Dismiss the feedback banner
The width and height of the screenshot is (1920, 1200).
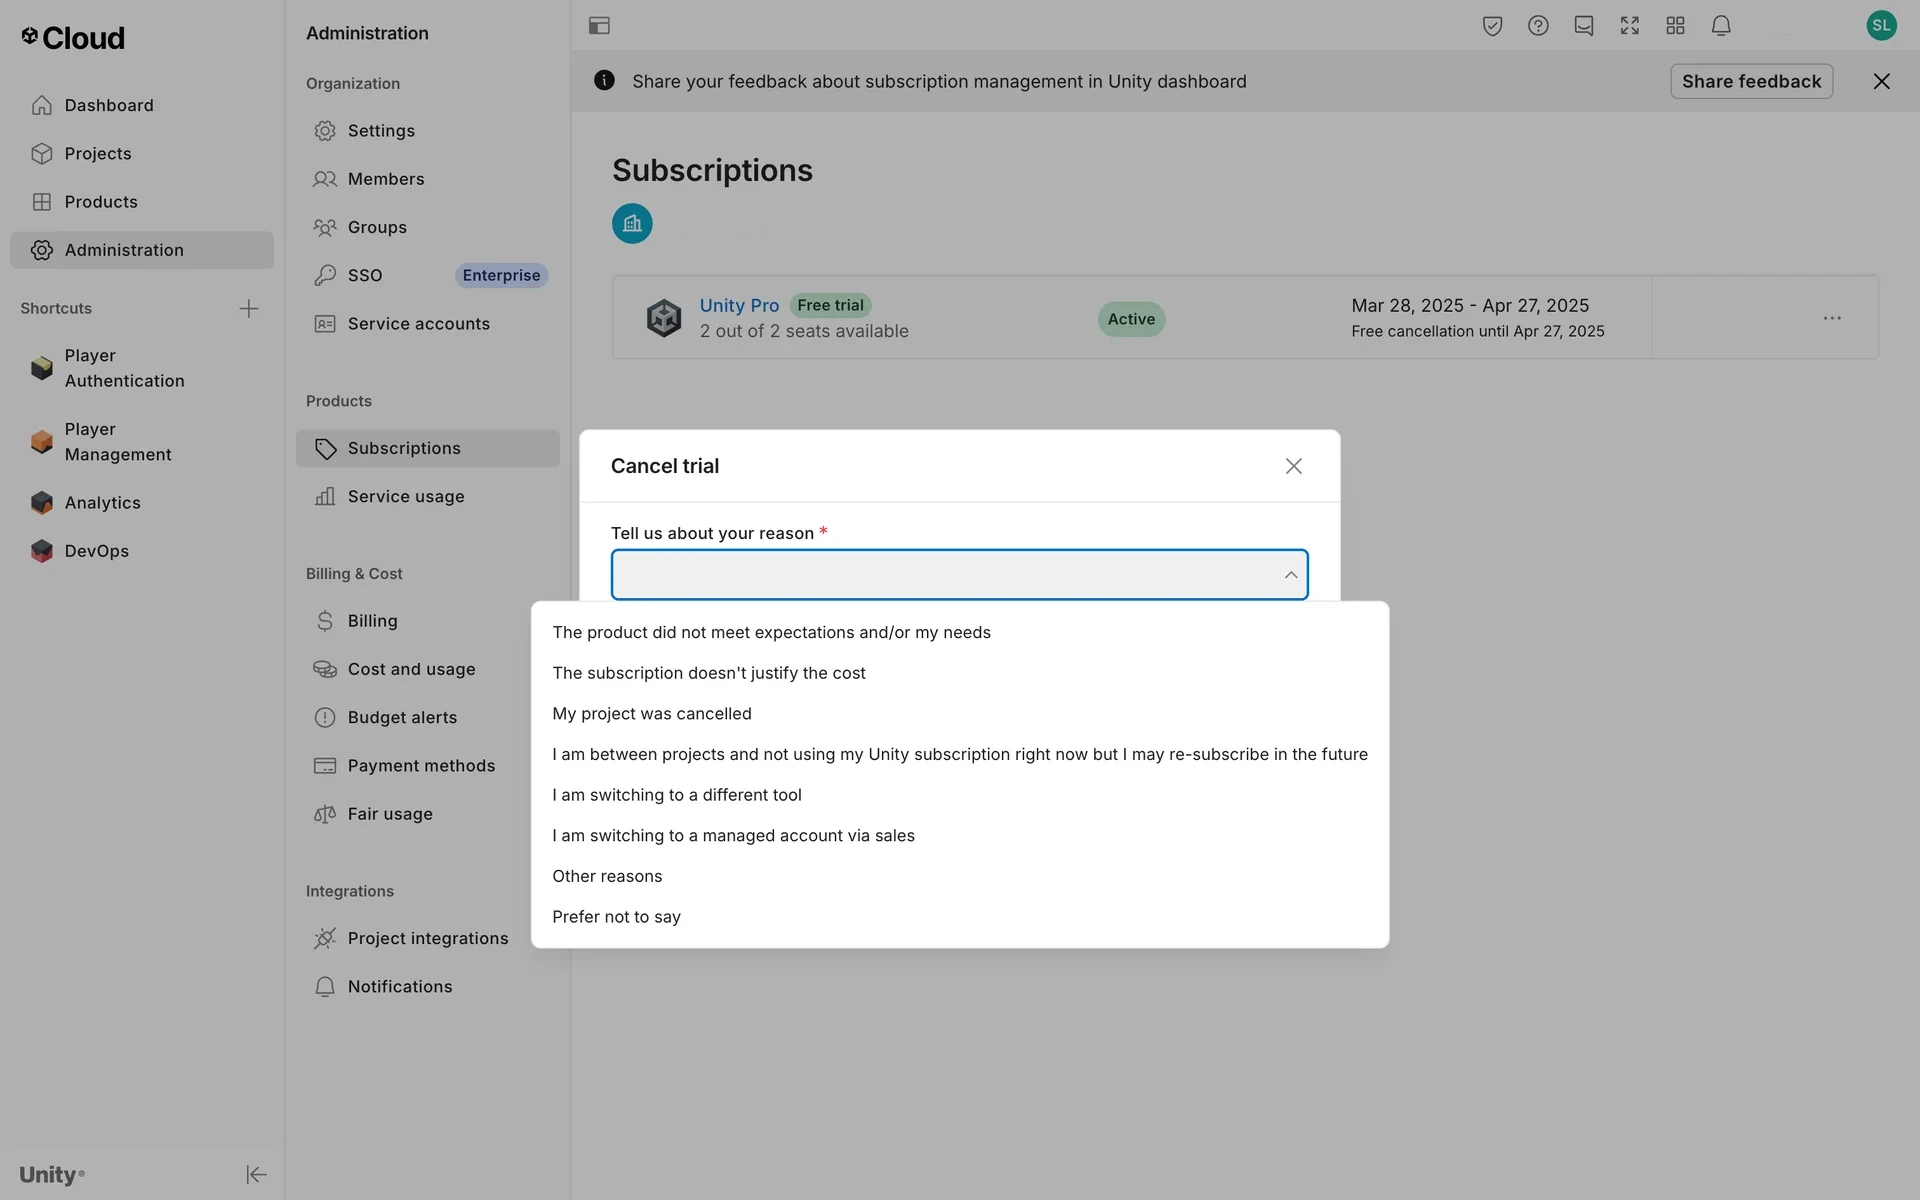1881,81
